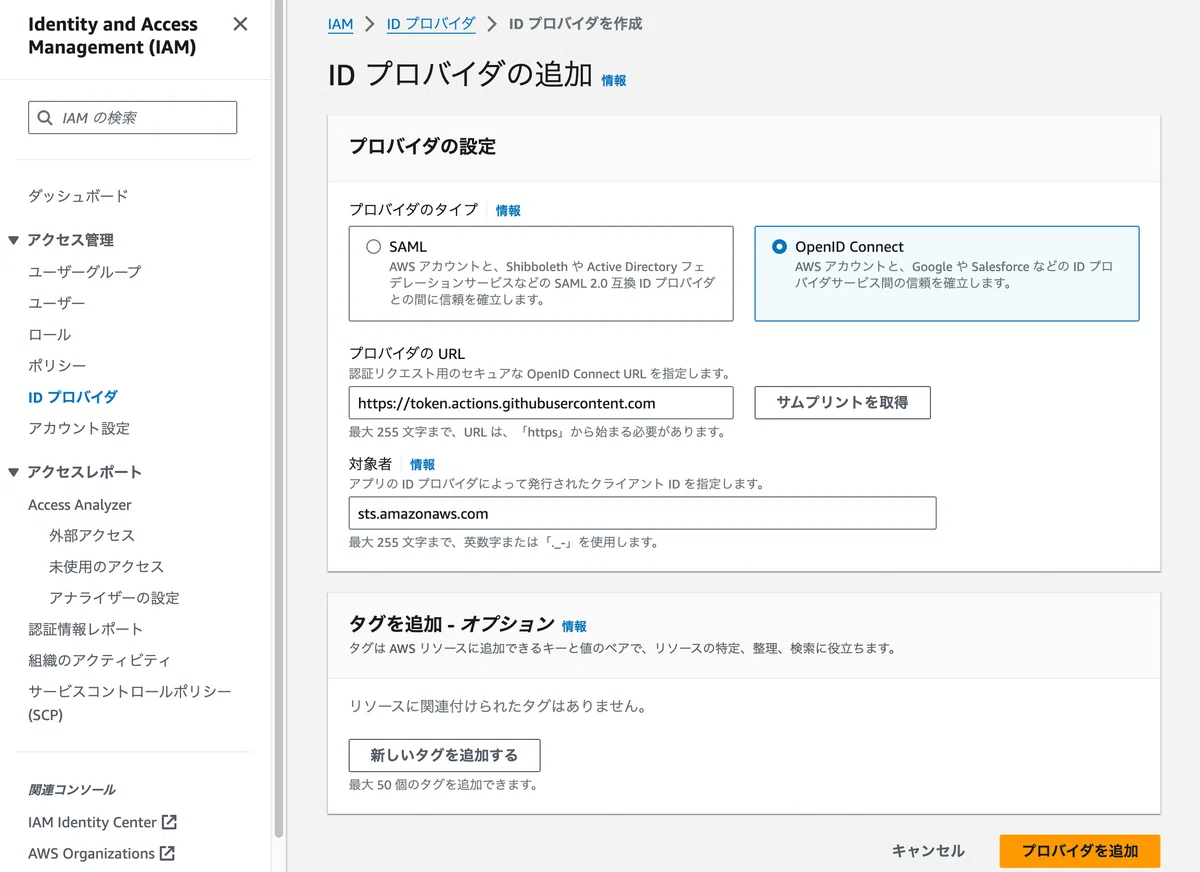
Task: Click the orange プロバイダを追加 button
Action: (x=1080, y=851)
